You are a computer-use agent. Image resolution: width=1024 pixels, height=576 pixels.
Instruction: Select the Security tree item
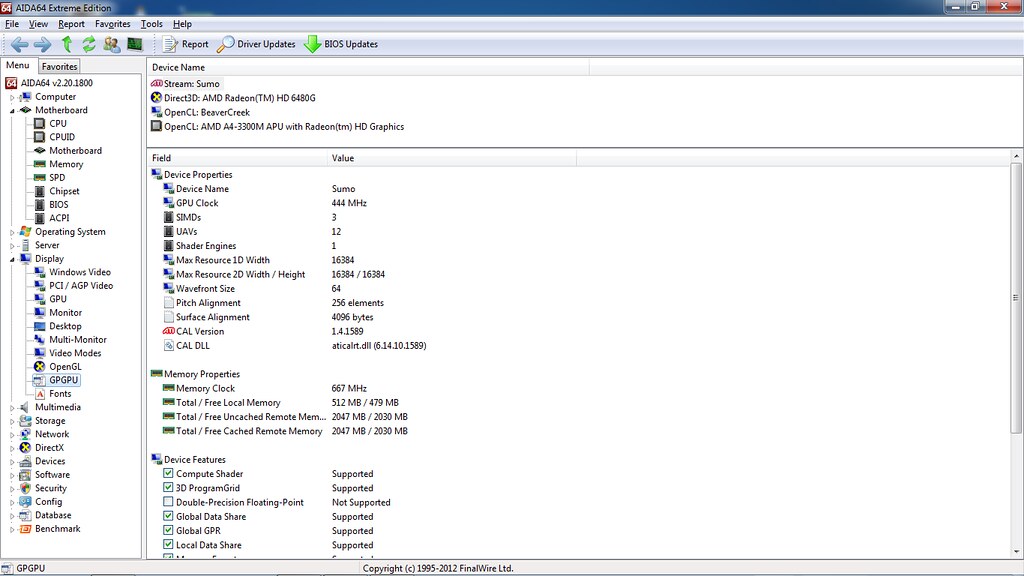click(51, 488)
